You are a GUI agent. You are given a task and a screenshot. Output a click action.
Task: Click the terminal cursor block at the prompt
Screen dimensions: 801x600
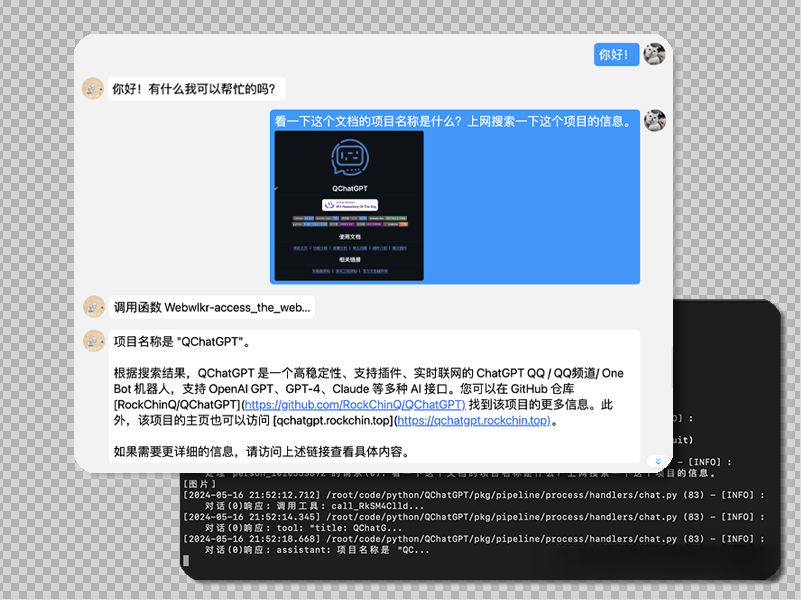pyautogui.click(x=186, y=561)
